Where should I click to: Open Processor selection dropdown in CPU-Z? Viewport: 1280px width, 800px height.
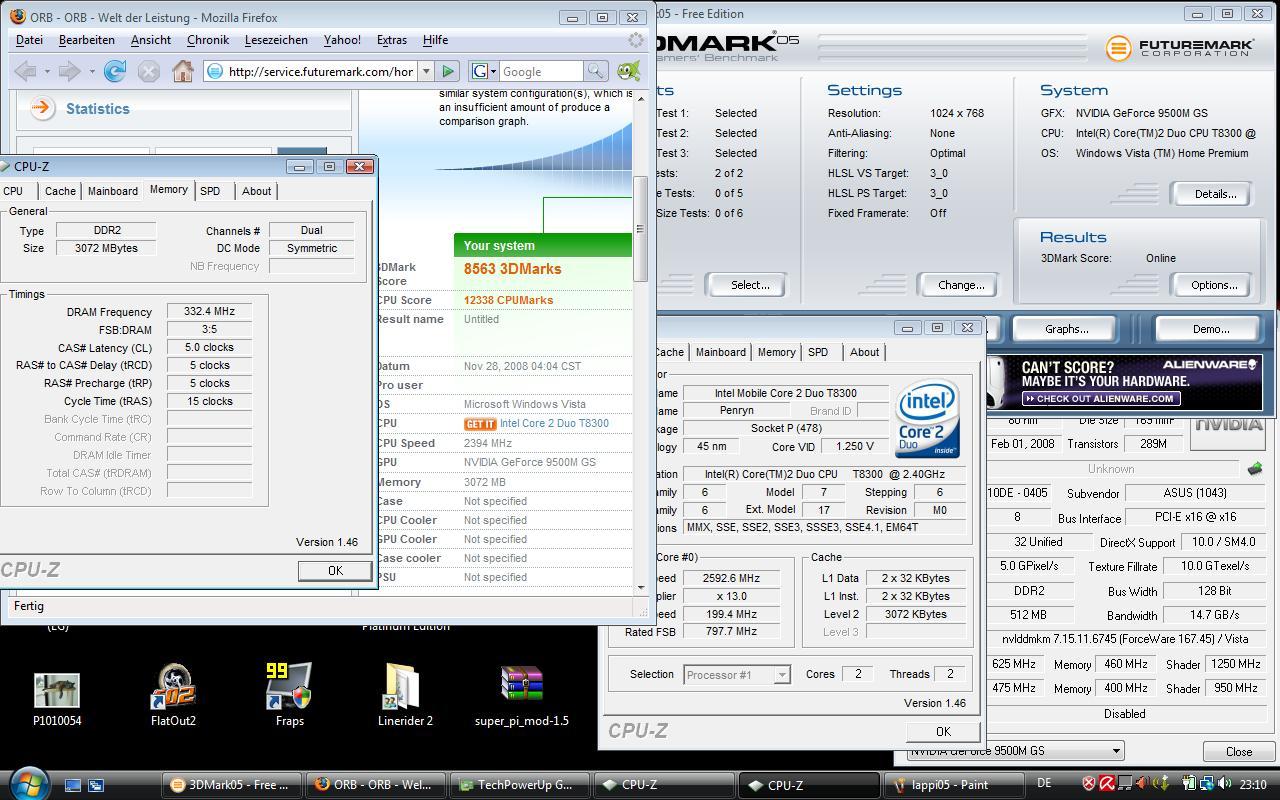pyautogui.click(x=737, y=674)
